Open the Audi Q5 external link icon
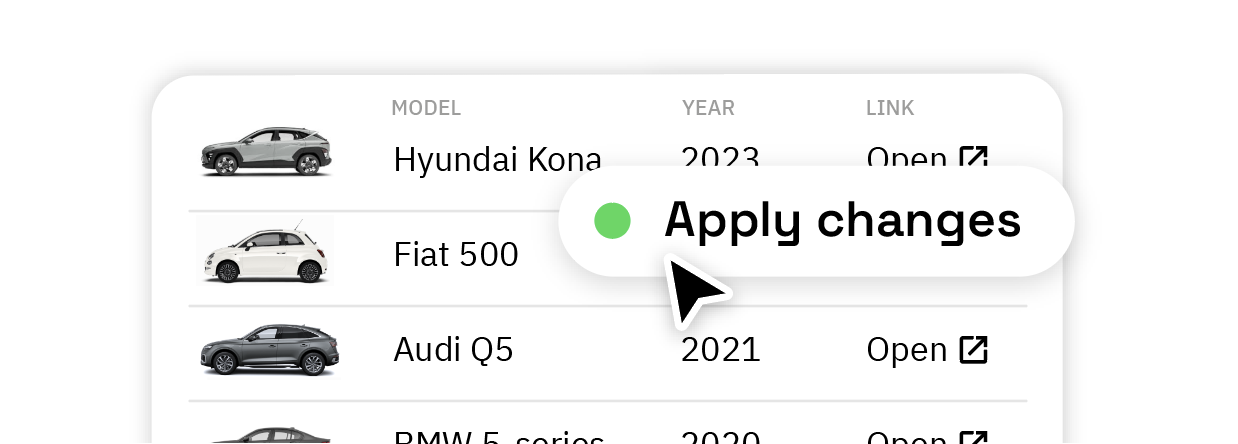This screenshot has width=1238, height=444. click(x=973, y=349)
